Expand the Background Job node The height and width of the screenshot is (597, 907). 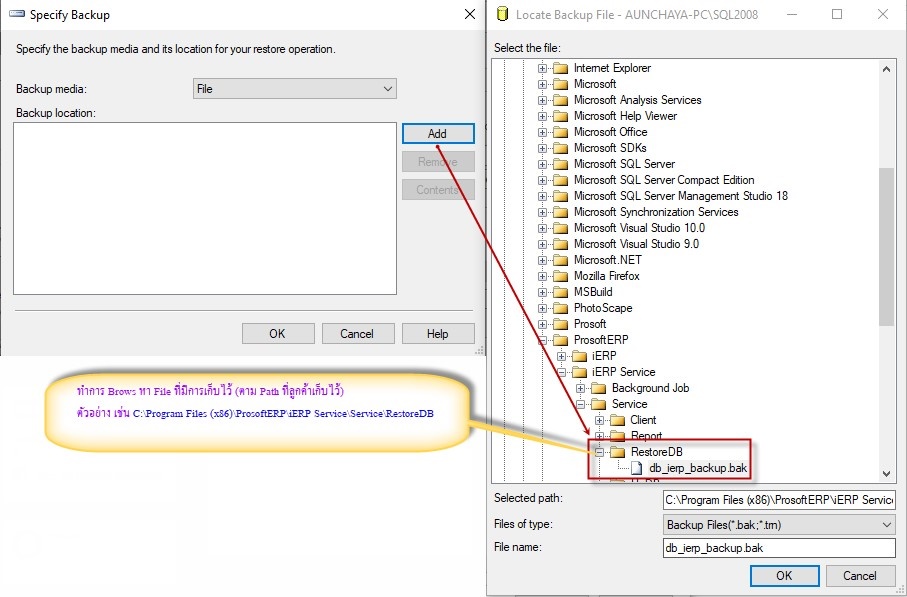(x=580, y=388)
